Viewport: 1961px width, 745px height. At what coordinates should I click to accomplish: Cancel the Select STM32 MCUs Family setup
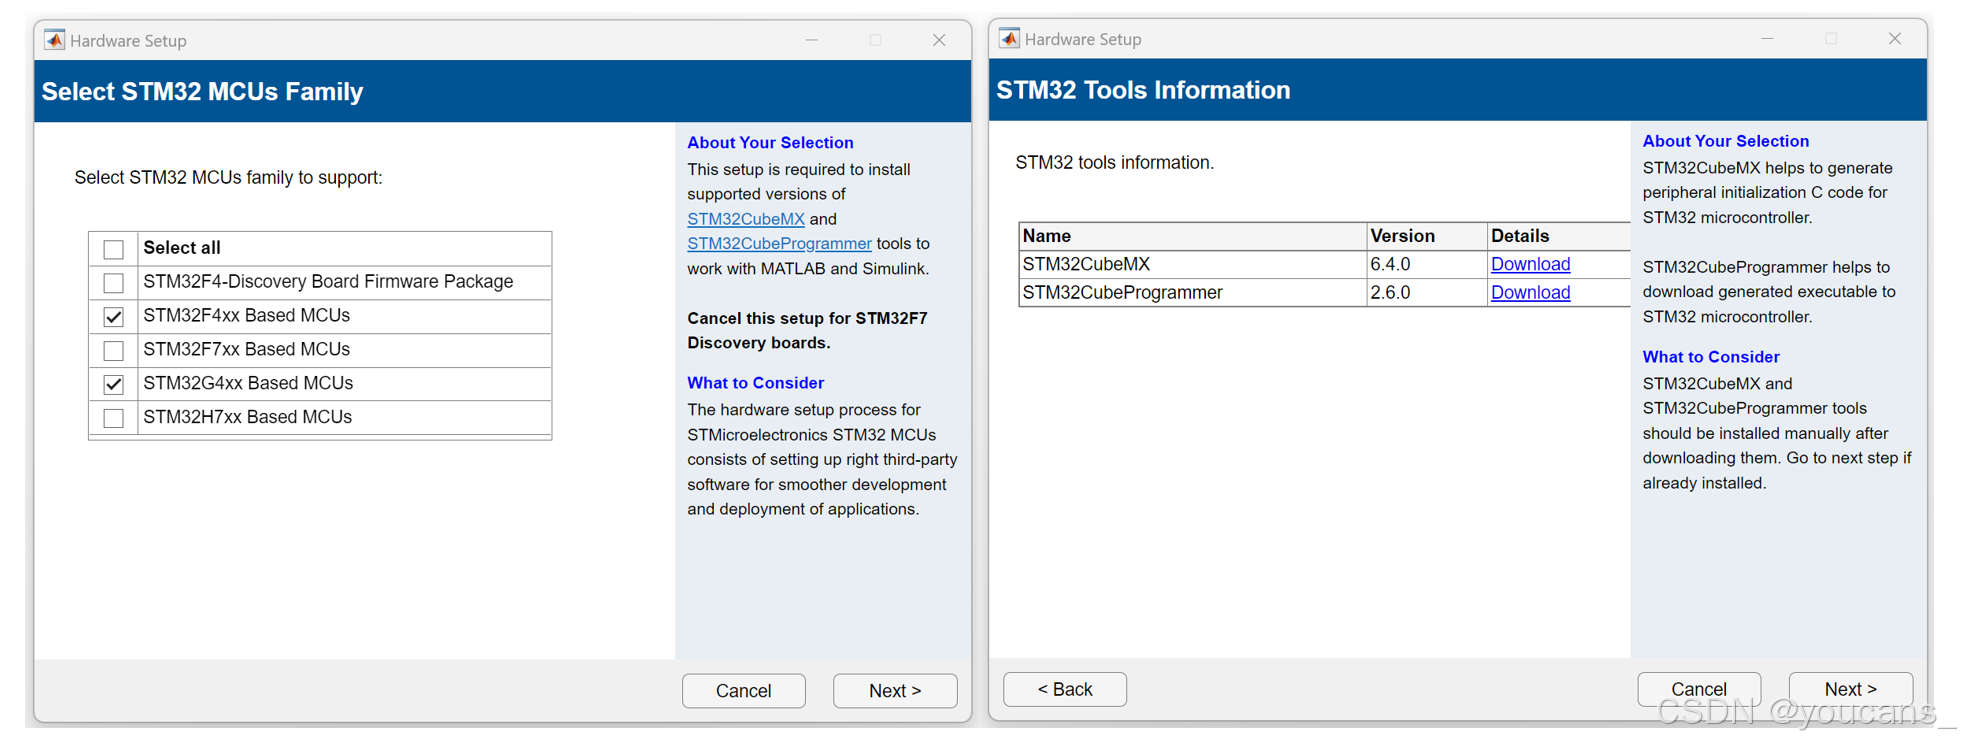[x=744, y=691]
